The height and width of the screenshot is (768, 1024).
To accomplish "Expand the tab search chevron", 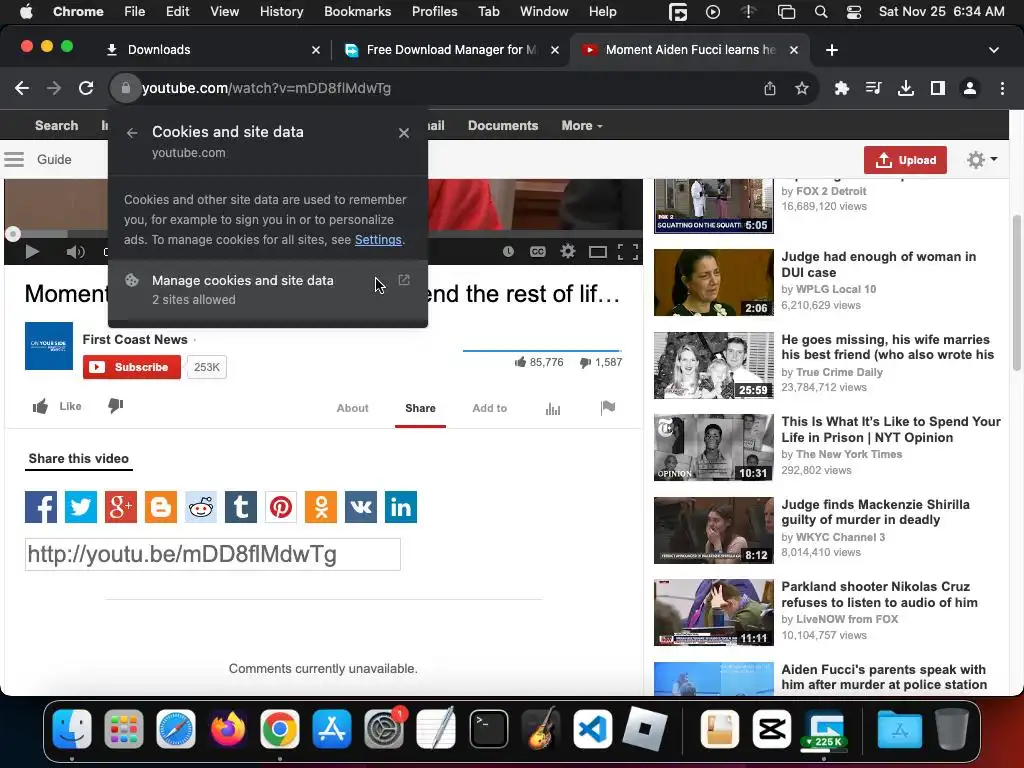I will (x=994, y=50).
